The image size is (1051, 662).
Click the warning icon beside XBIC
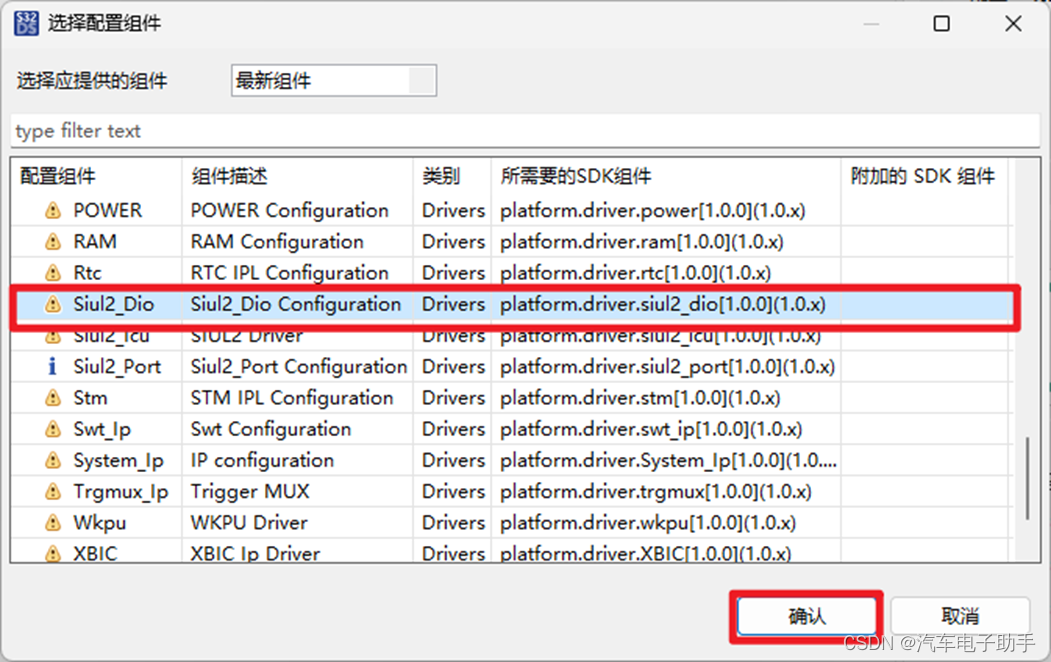pos(53,553)
